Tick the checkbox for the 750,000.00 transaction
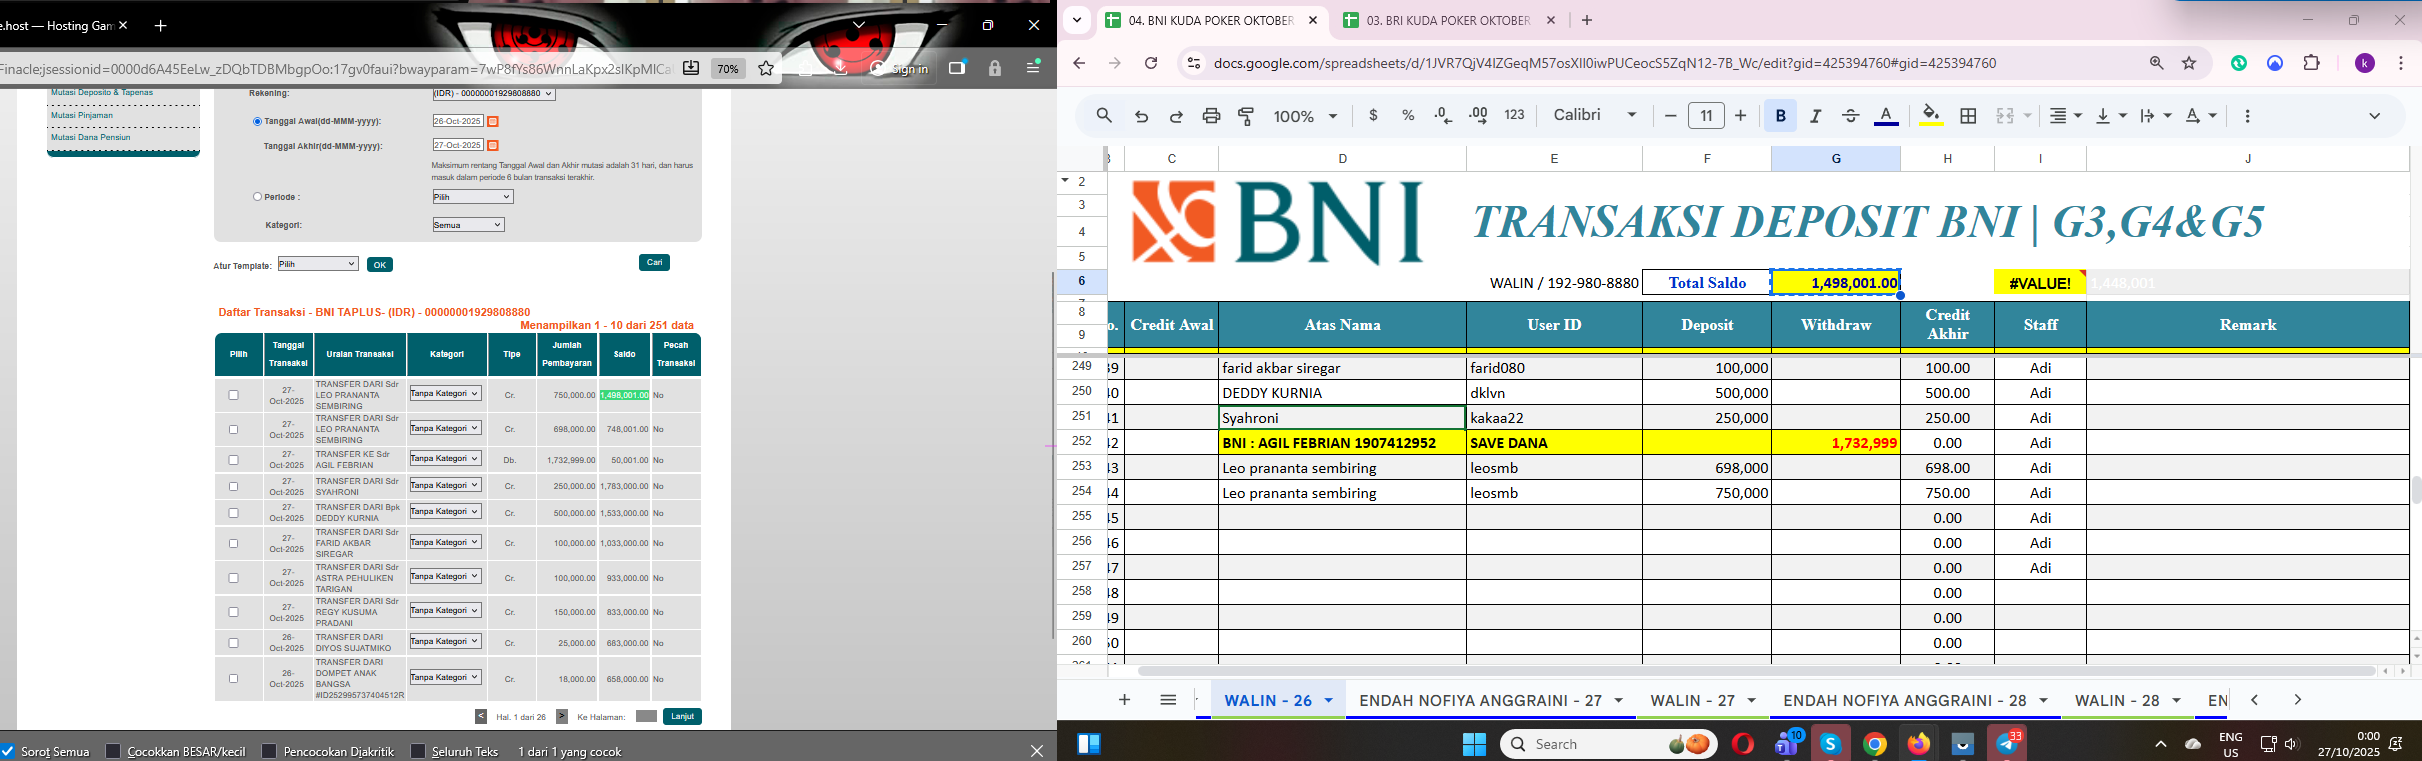 point(234,395)
